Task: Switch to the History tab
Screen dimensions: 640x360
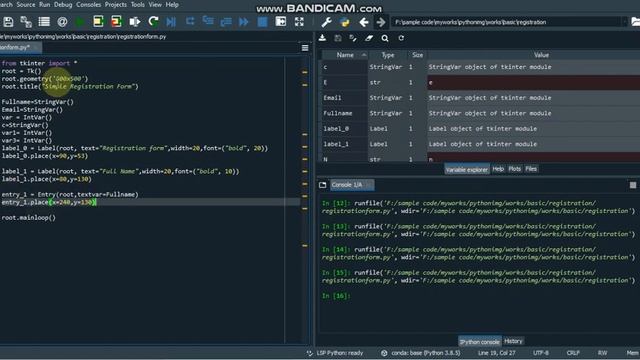Action: 513,341
